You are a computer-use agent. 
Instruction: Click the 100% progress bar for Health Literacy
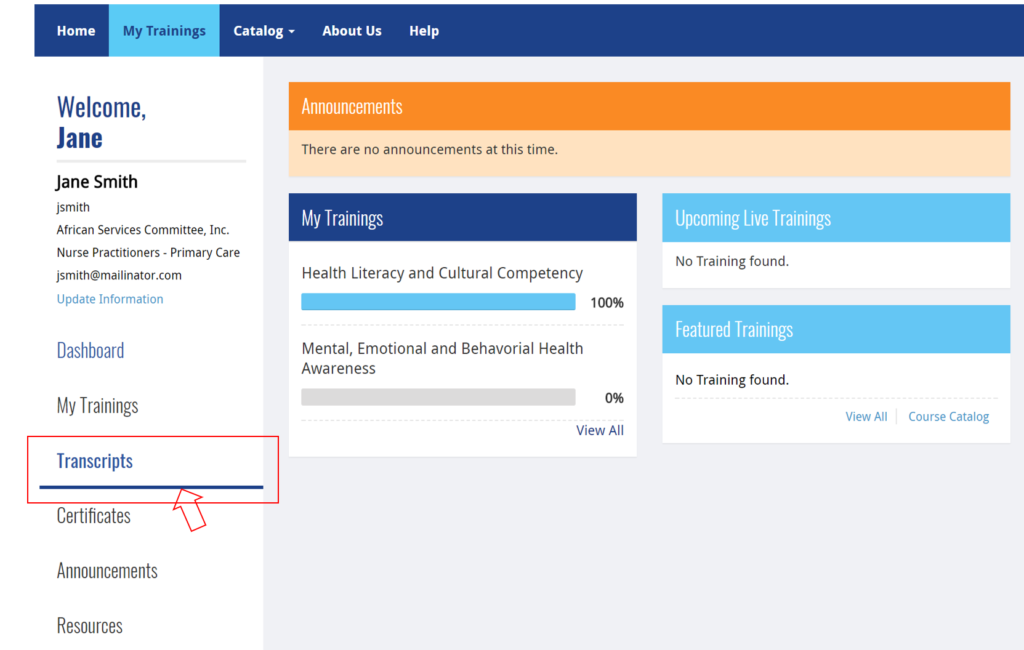[x=438, y=302]
